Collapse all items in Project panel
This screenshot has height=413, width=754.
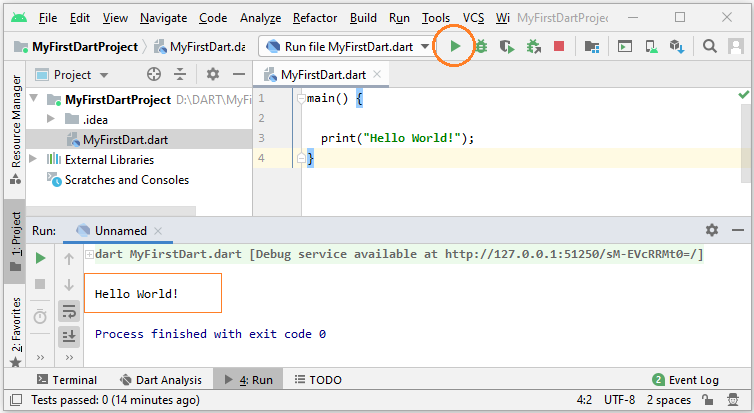tap(180, 74)
